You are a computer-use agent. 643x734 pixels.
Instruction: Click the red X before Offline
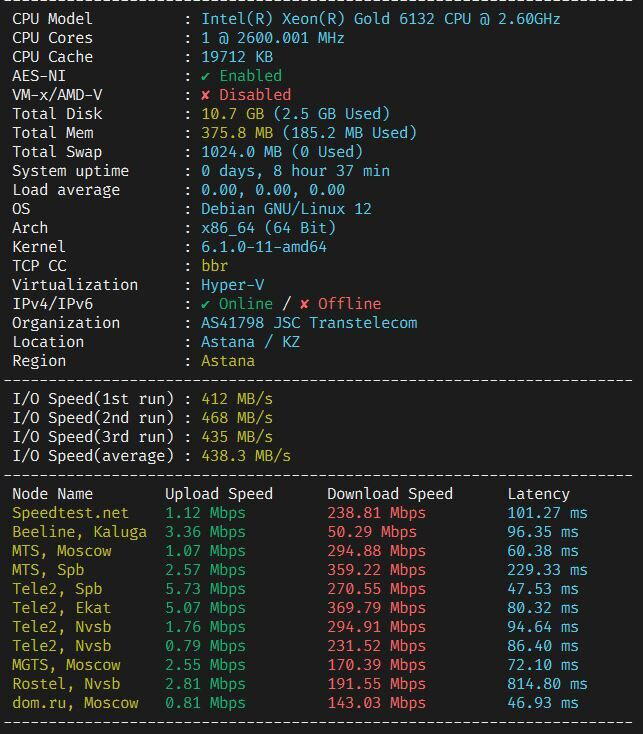click(305, 304)
